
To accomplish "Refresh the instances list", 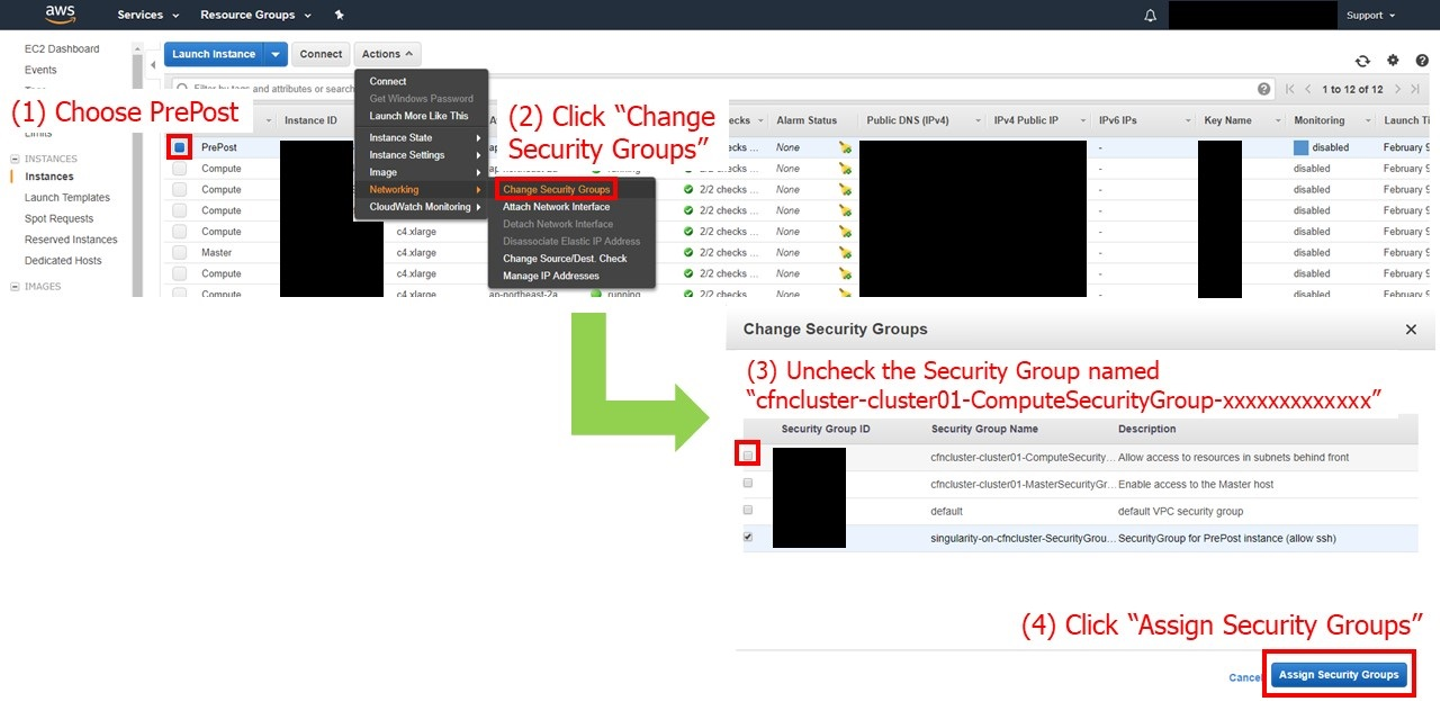I will [x=1362, y=61].
